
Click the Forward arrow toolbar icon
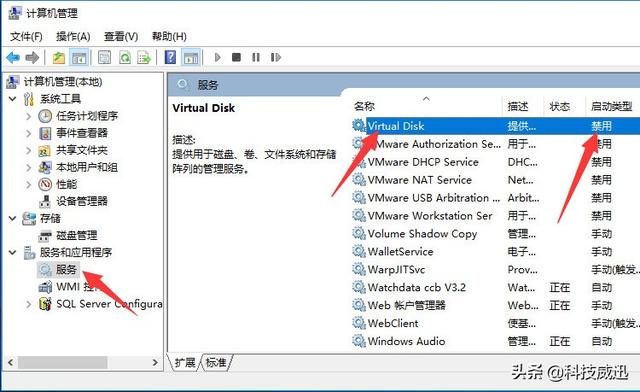(x=32, y=58)
